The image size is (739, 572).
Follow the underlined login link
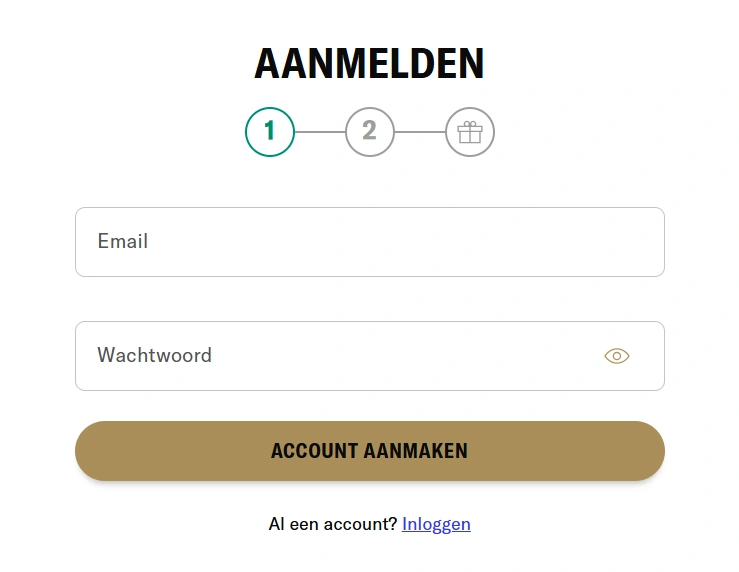tap(436, 524)
